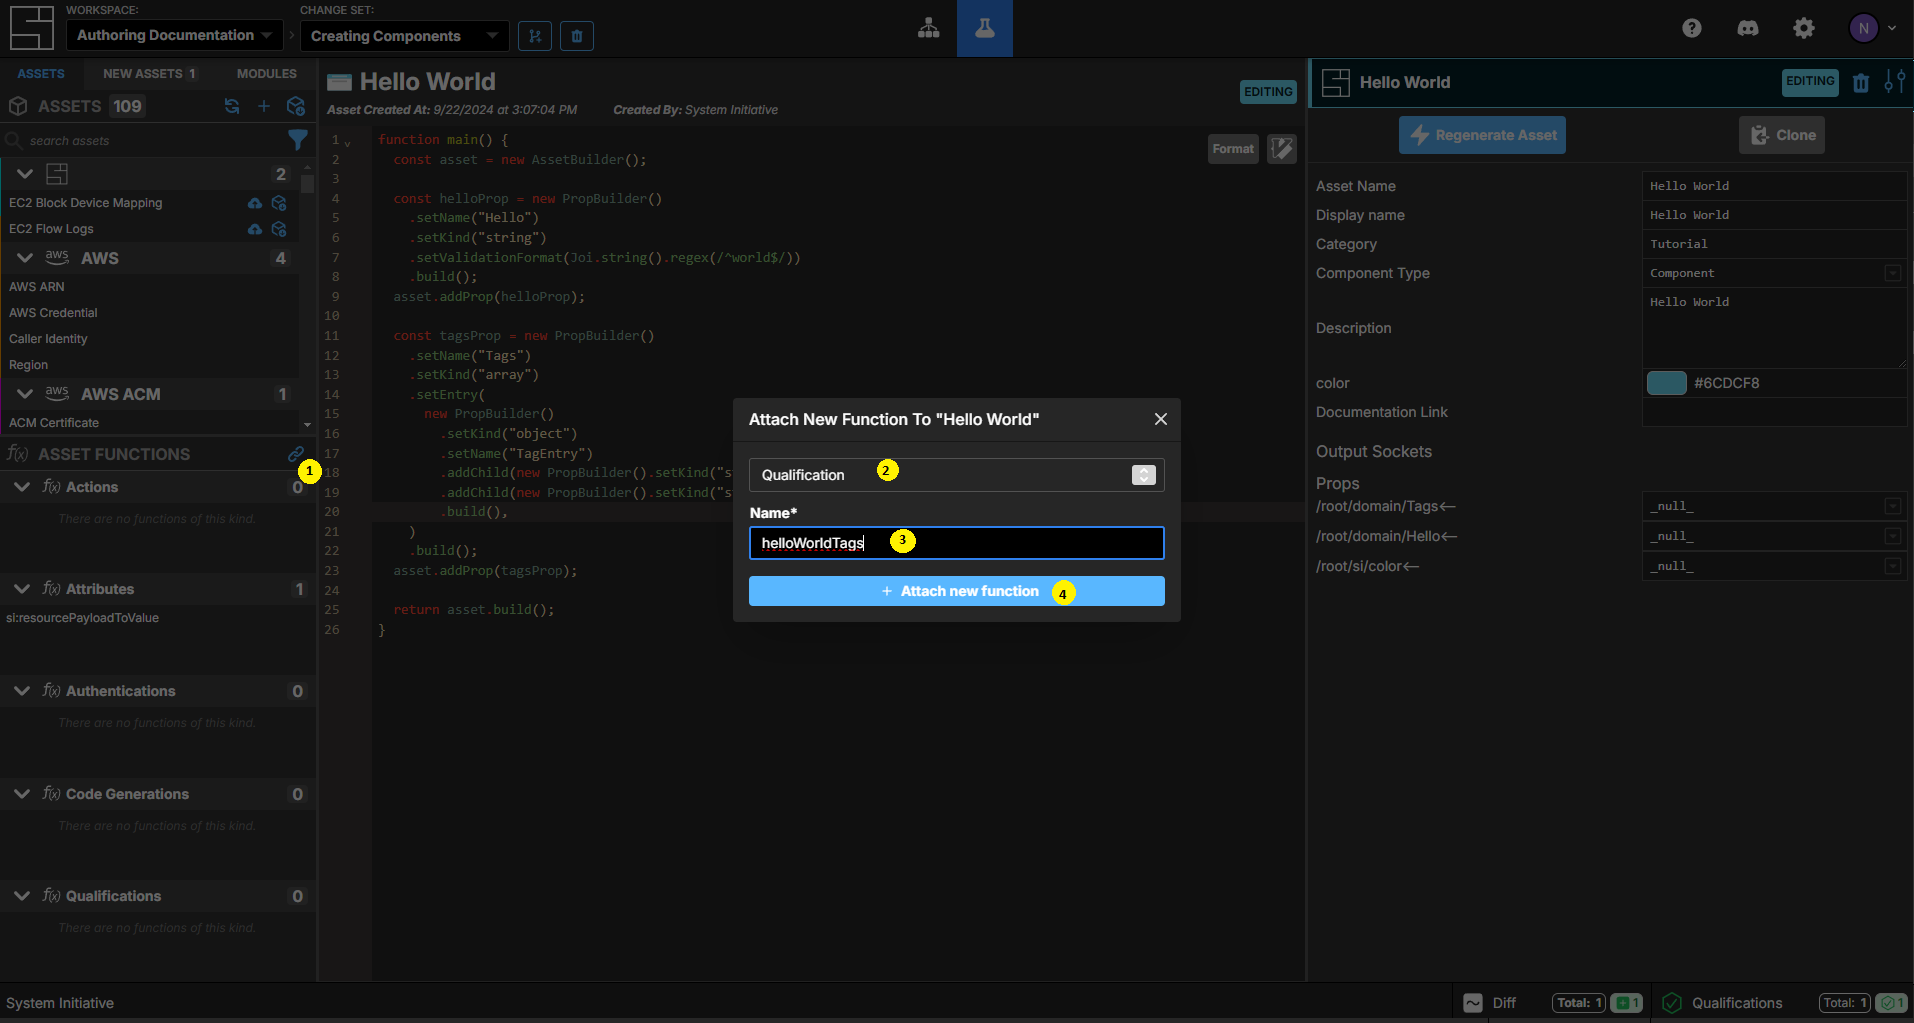The height and width of the screenshot is (1023, 1914).
Task: Open the asset filter funnel
Action: point(298,139)
